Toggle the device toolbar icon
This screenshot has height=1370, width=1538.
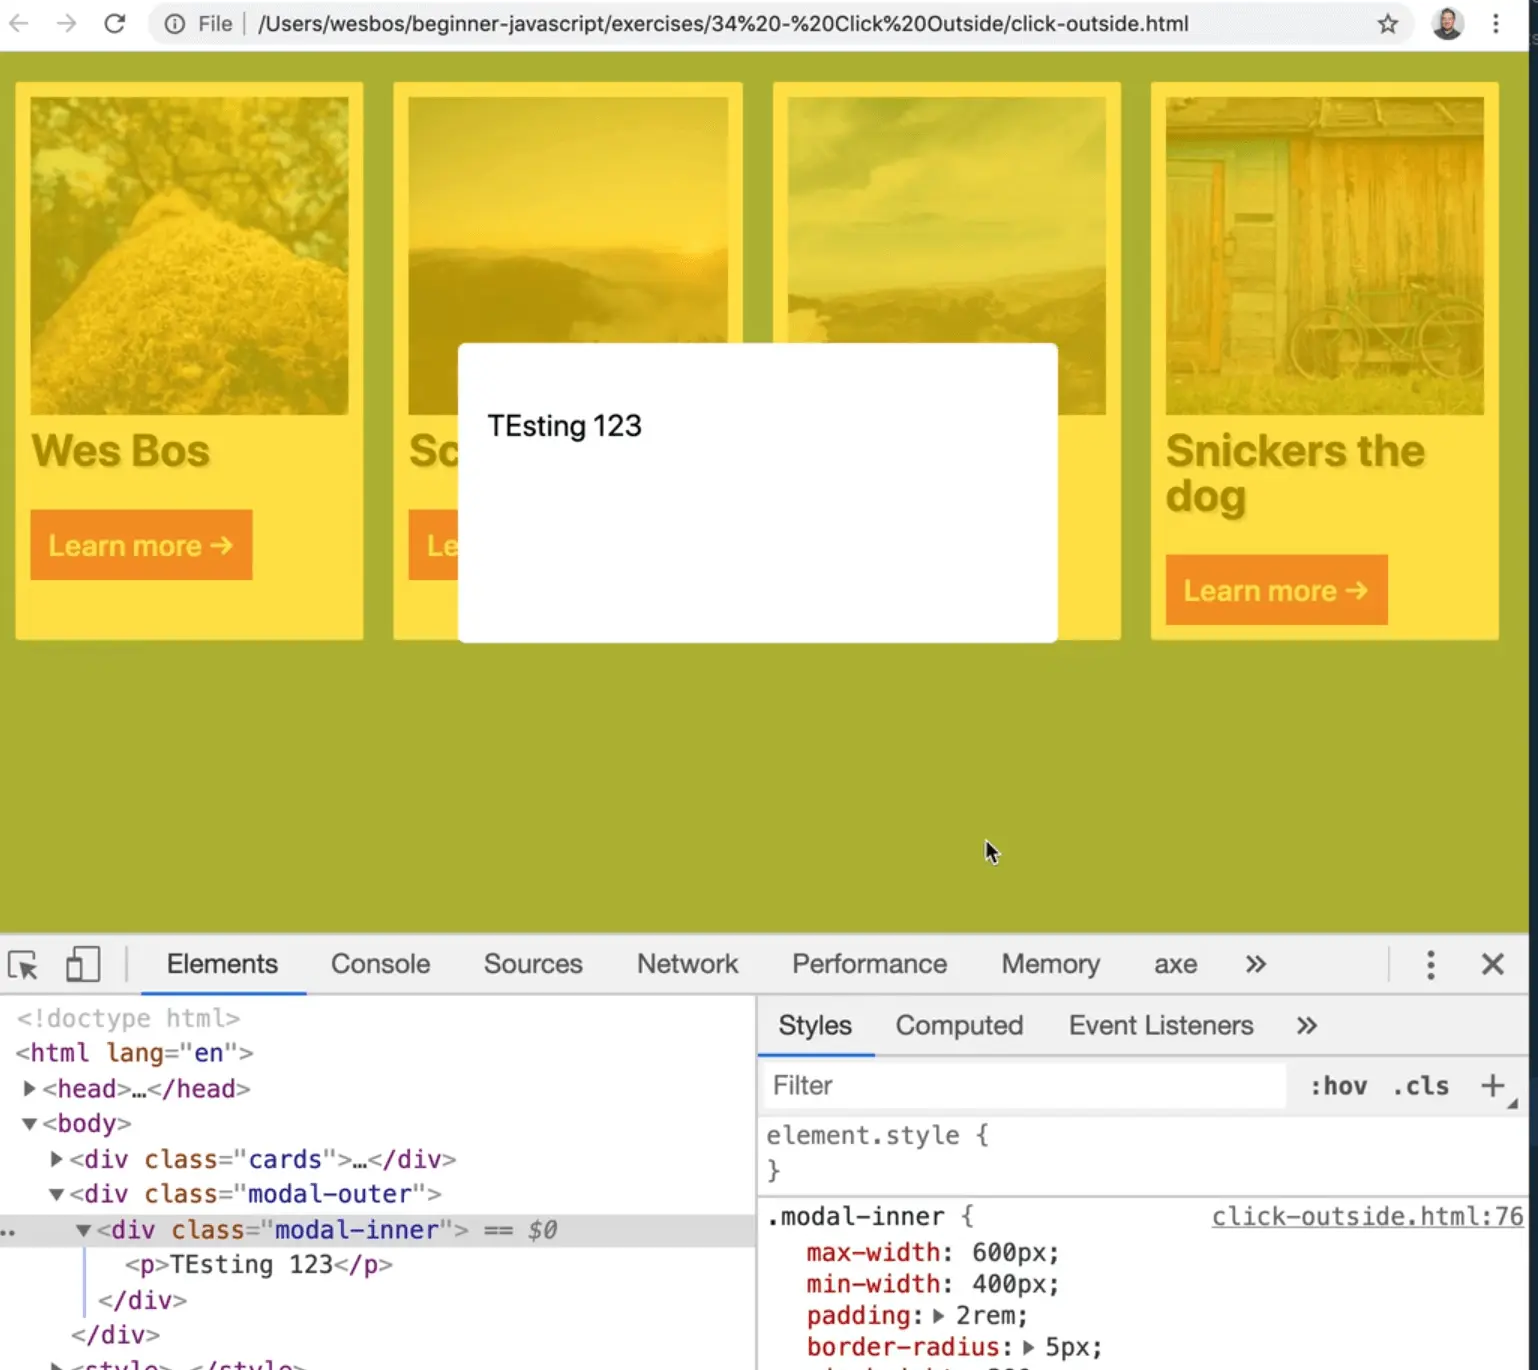click(x=82, y=965)
